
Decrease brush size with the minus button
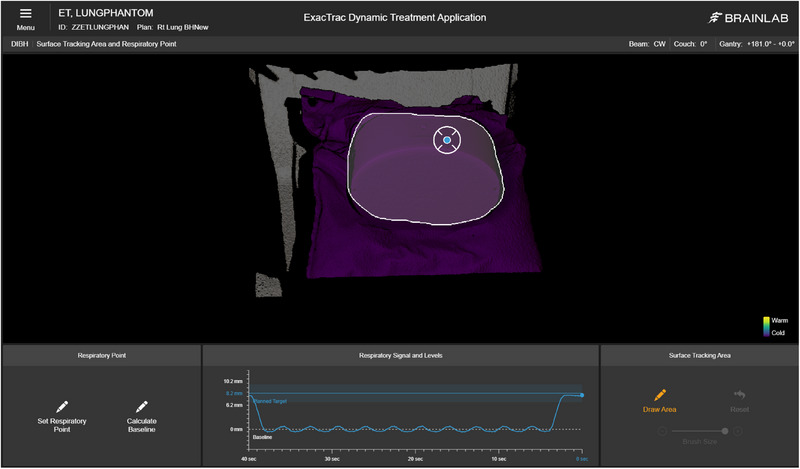(x=662, y=431)
